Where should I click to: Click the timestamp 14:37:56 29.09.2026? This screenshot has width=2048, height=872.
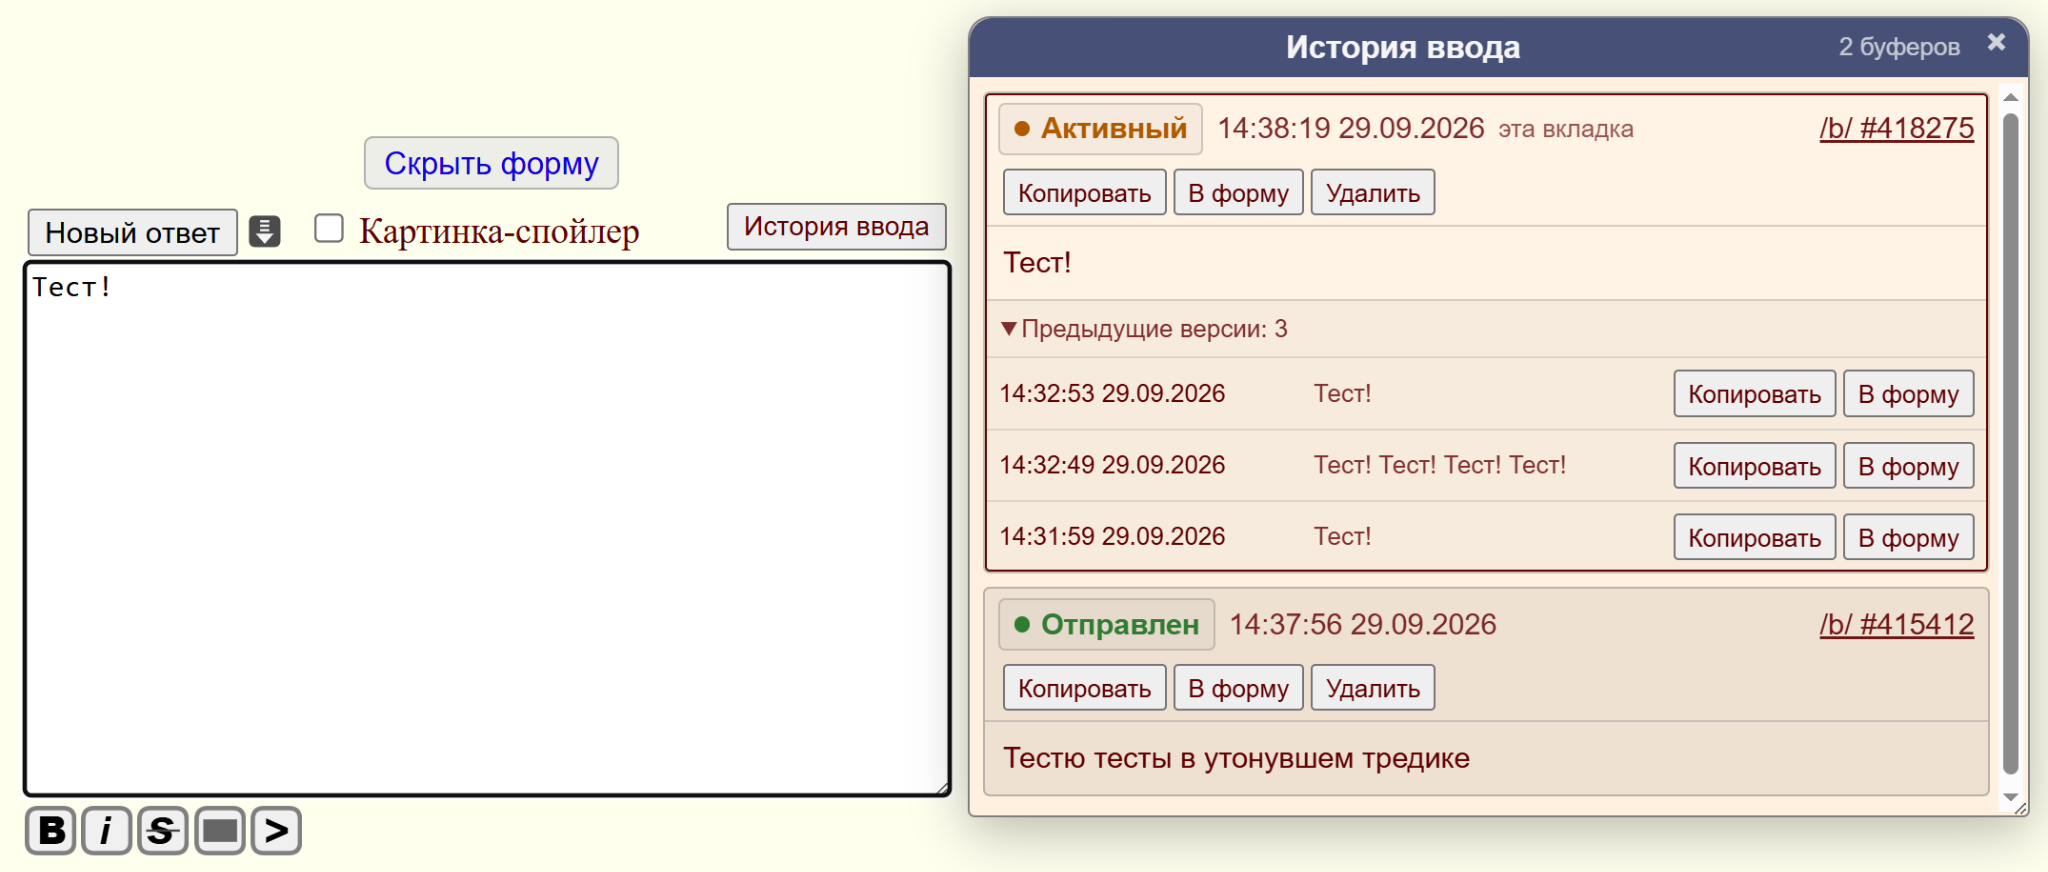point(1363,625)
